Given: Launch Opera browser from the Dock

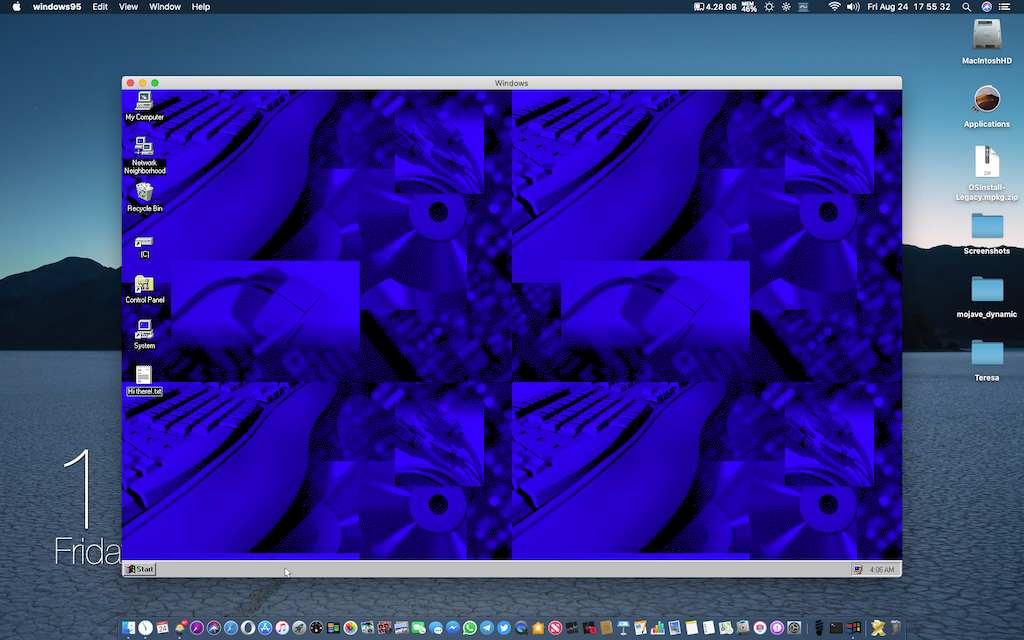Looking at the screenshot, I should click(x=248, y=628).
